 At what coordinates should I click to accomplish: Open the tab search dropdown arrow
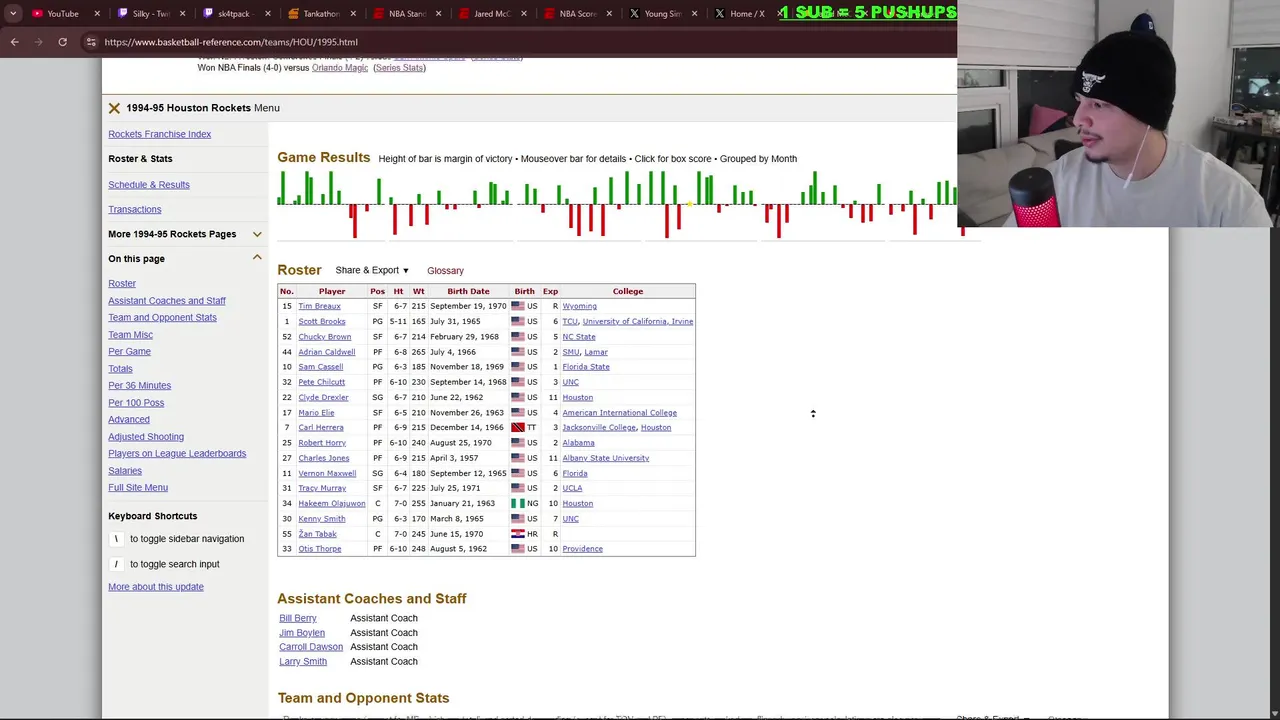pos(13,13)
